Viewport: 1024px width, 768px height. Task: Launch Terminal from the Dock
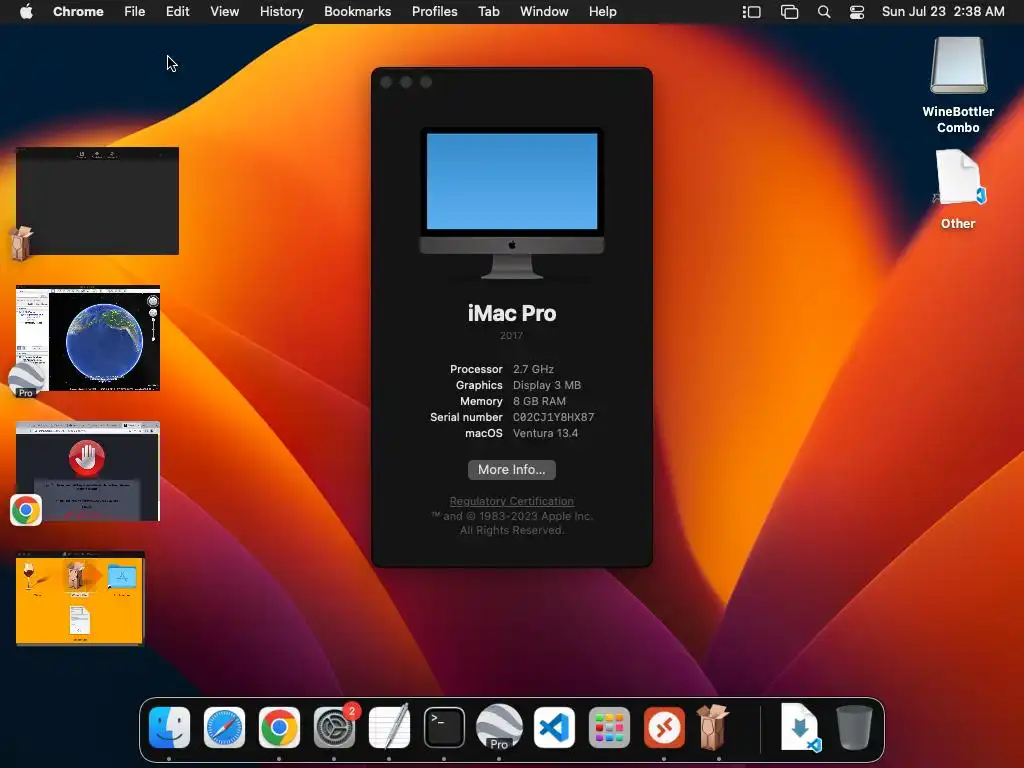click(444, 727)
